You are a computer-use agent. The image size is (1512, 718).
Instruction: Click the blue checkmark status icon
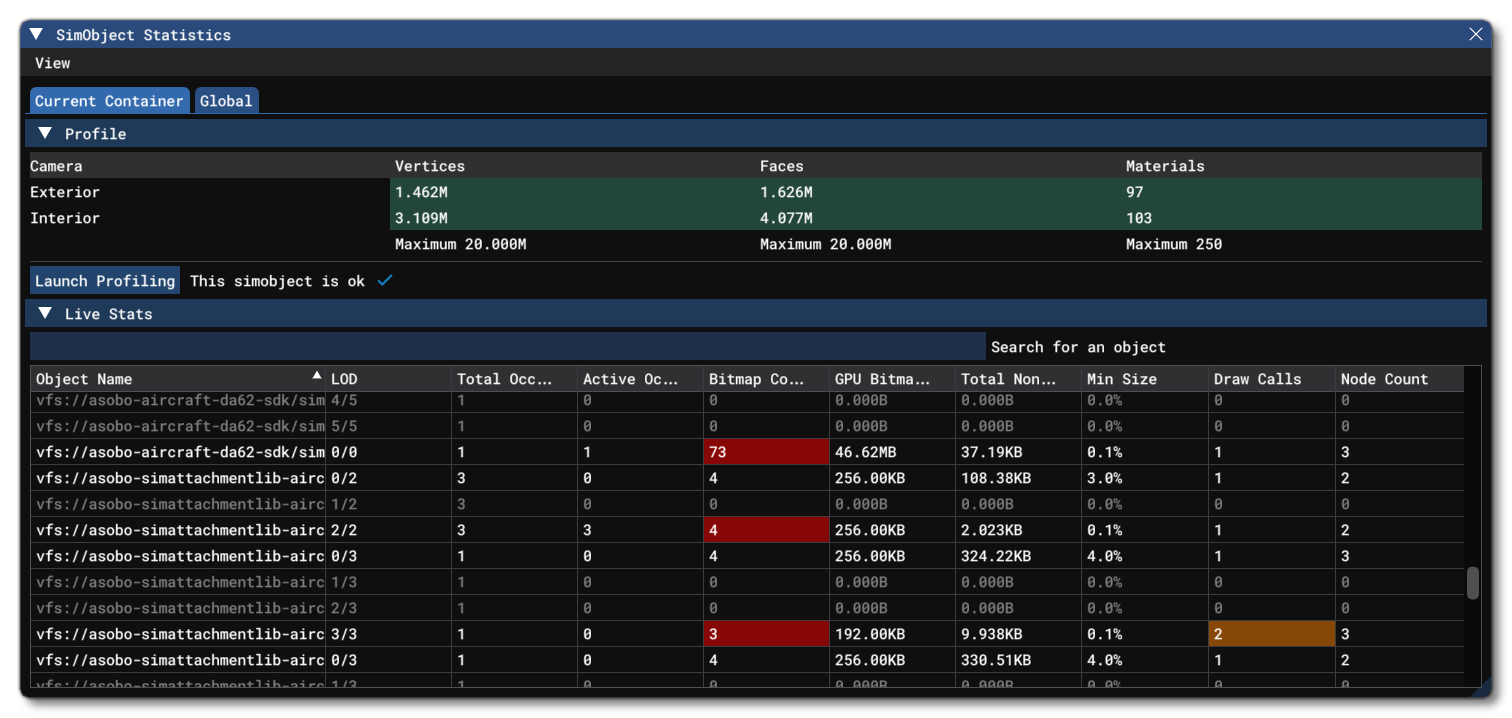384,281
